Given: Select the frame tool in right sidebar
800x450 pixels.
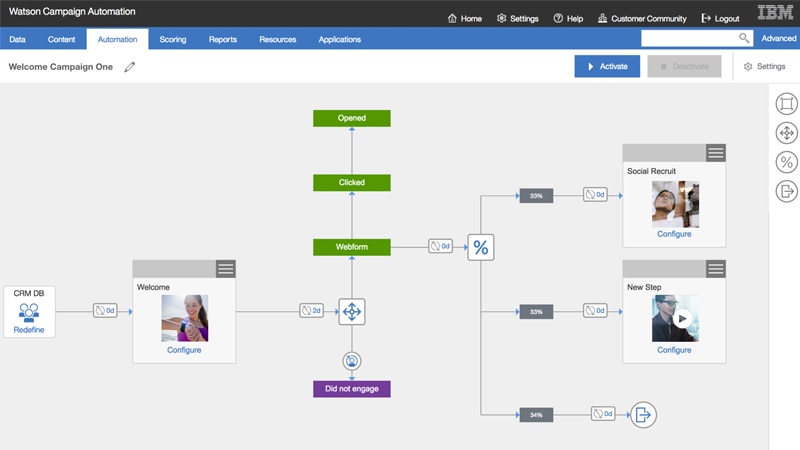Looking at the screenshot, I should 786,105.
